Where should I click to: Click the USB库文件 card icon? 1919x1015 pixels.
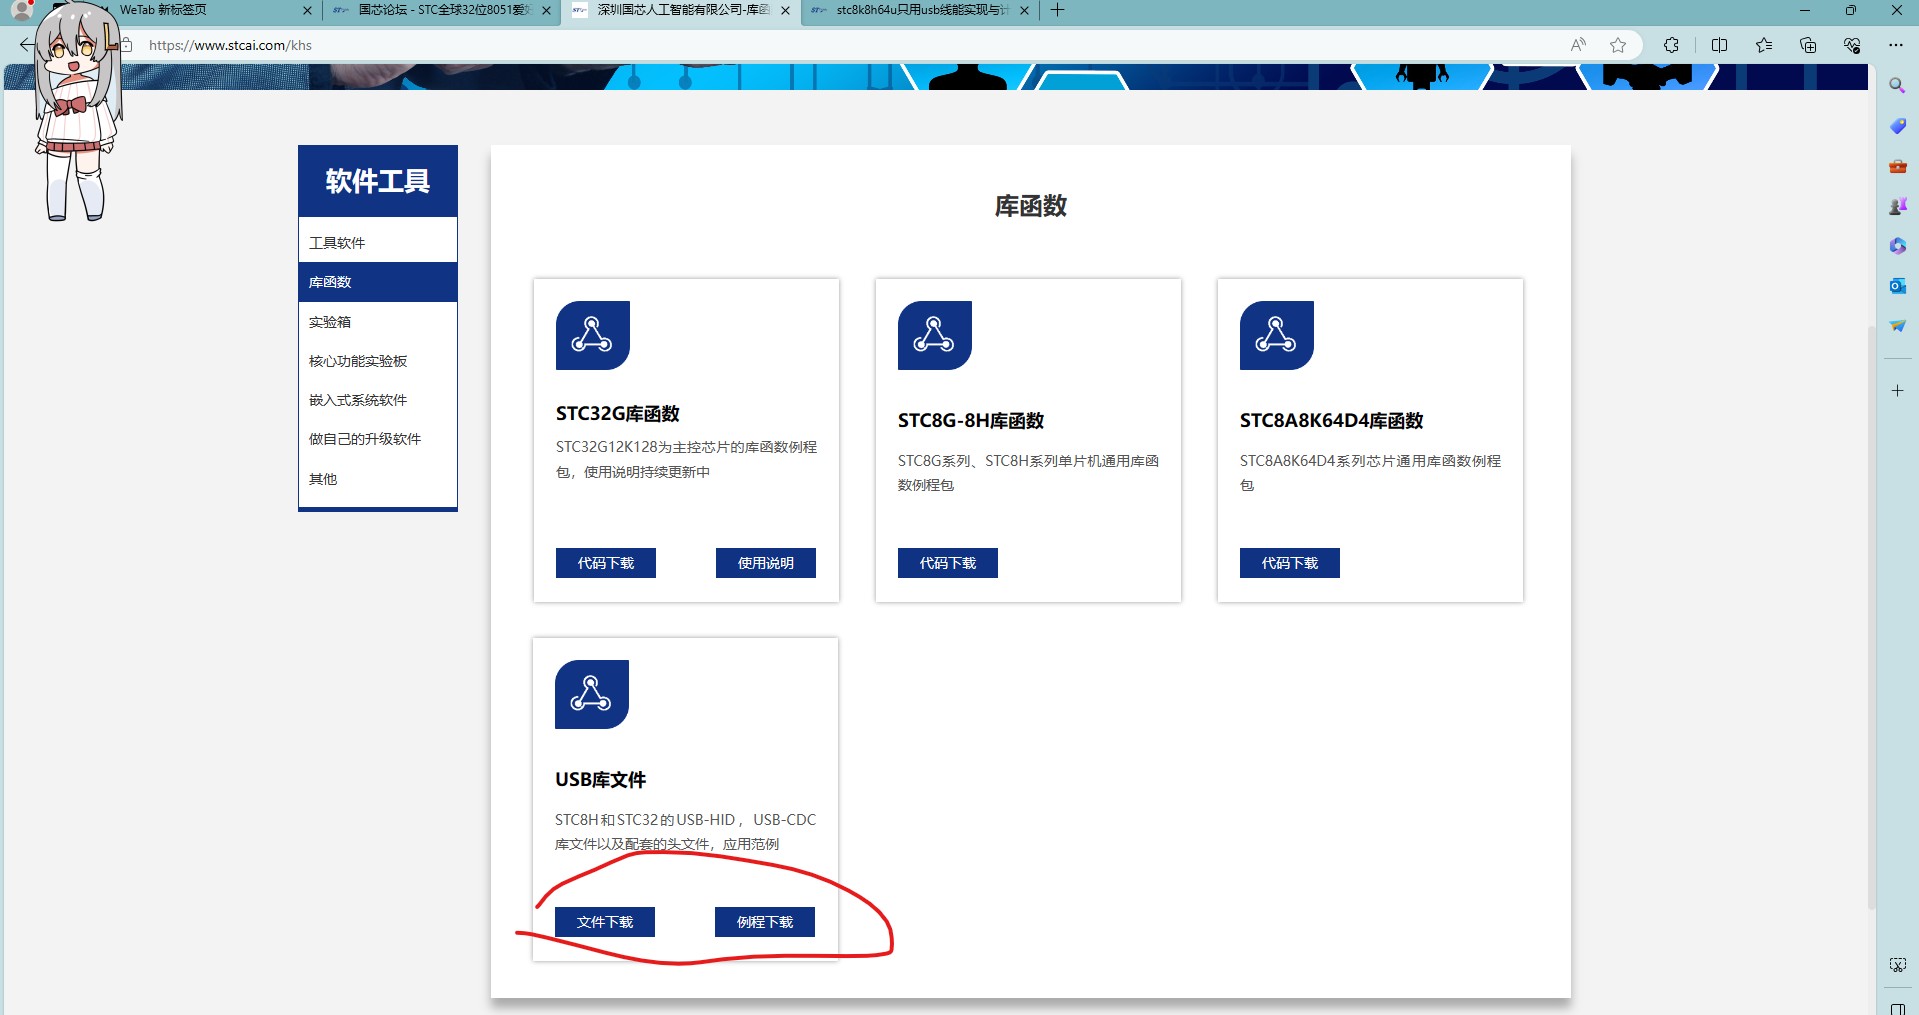[x=592, y=694]
